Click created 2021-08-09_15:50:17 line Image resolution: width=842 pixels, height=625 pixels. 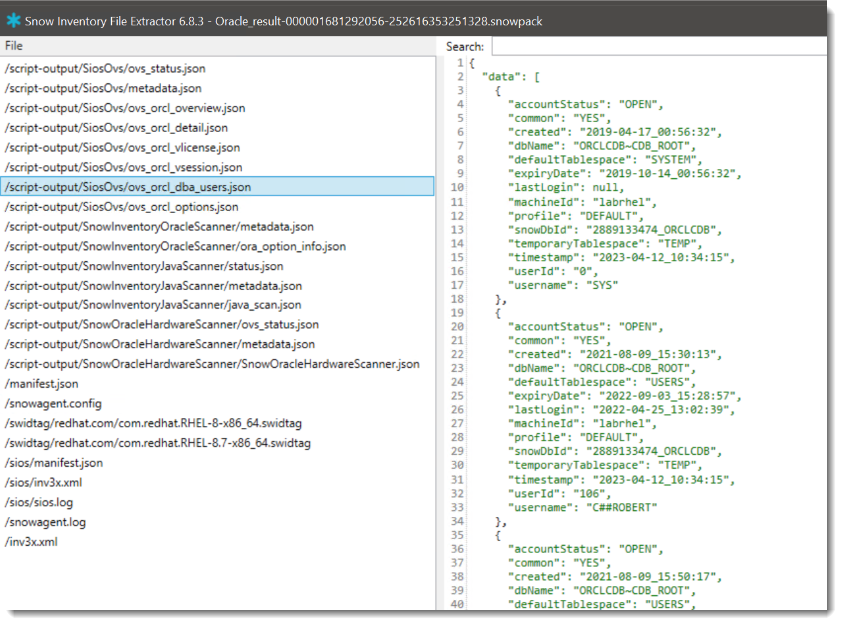click(x=615, y=577)
